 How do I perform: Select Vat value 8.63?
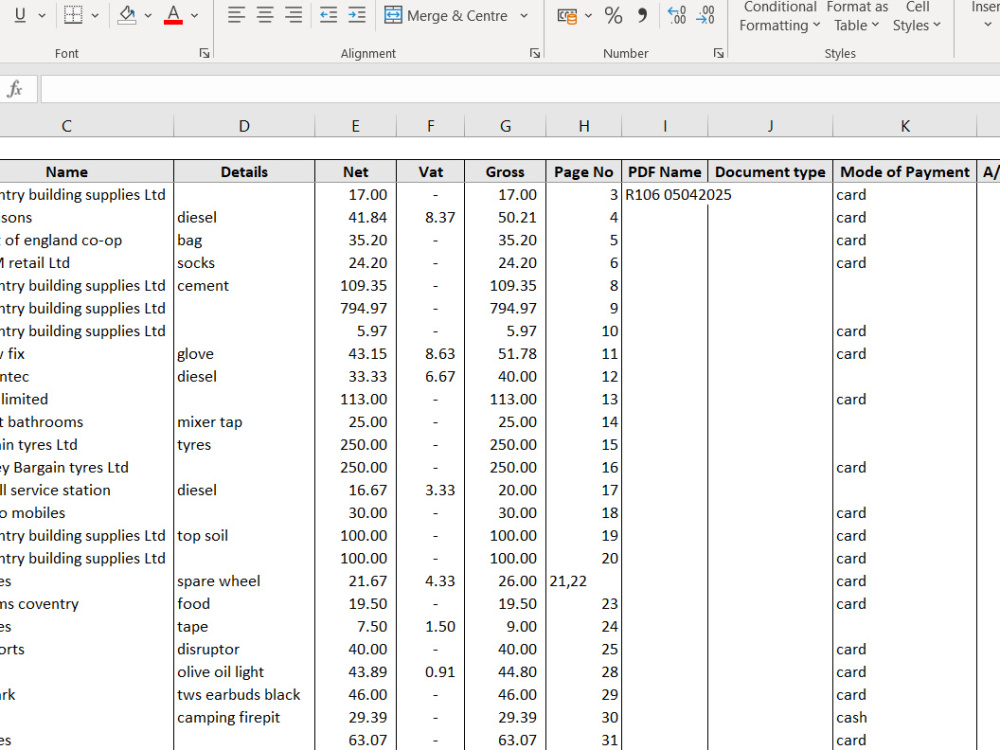click(430, 354)
